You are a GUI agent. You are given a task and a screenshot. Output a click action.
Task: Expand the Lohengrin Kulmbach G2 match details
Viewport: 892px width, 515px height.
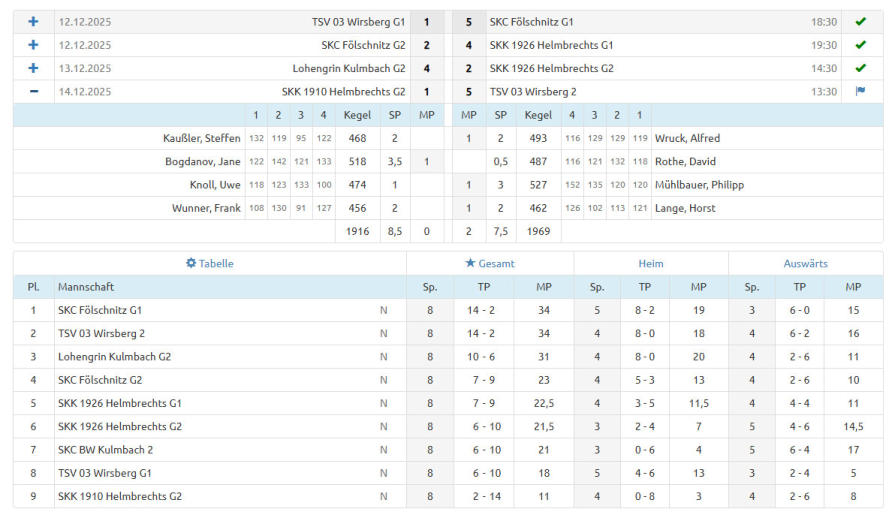point(33,68)
